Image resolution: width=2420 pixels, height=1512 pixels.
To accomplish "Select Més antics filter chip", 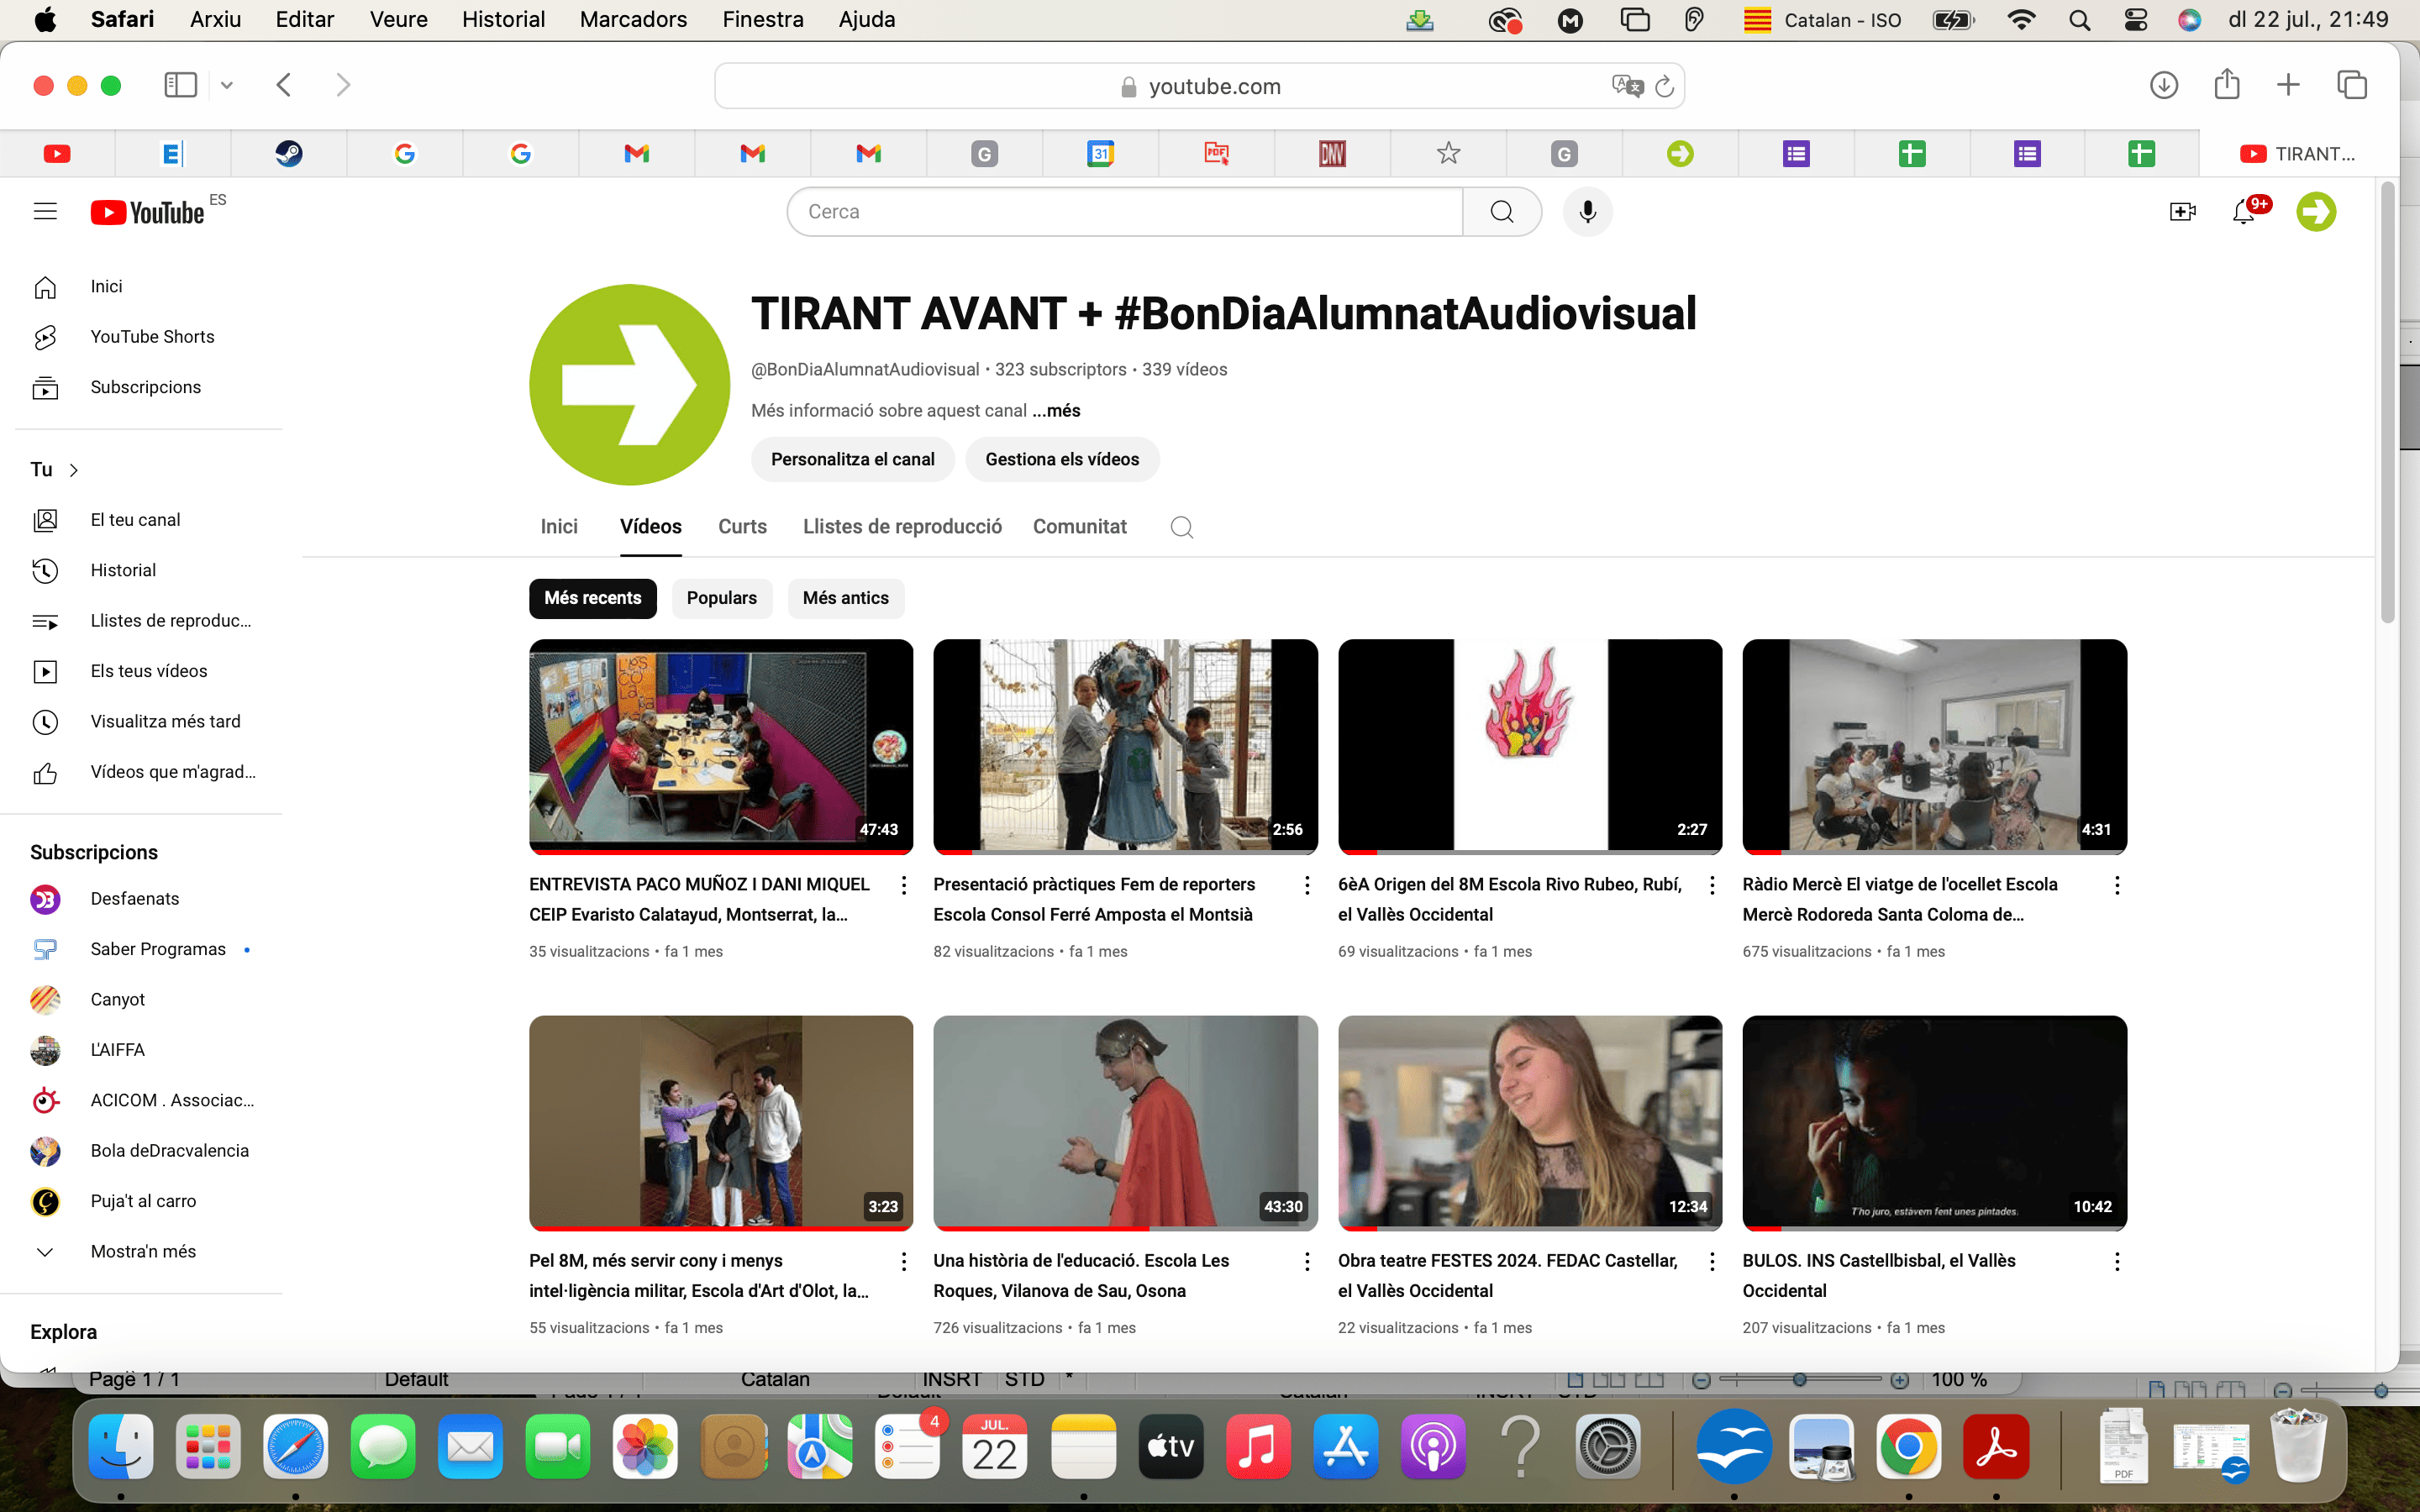I will [845, 598].
